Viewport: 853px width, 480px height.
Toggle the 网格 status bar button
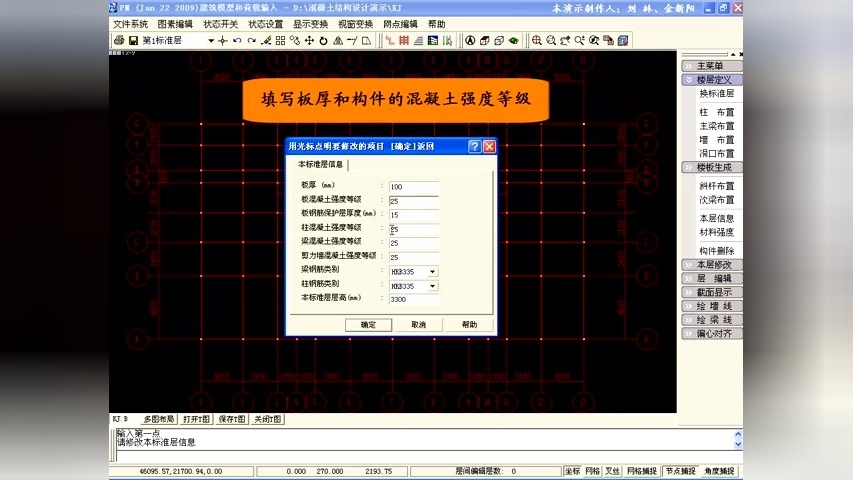coord(592,471)
